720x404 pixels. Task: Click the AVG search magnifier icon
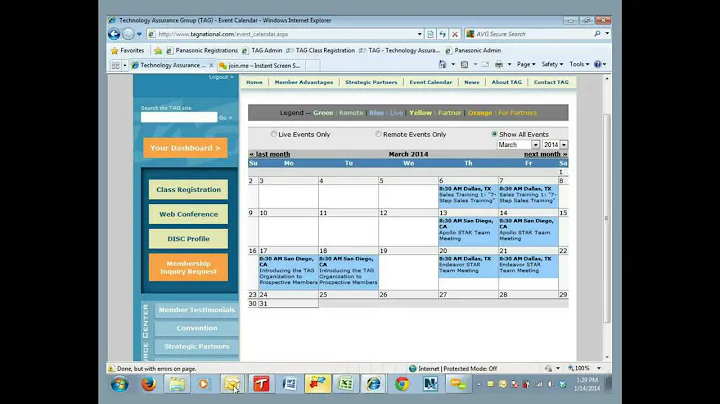(x=597, y=34)
